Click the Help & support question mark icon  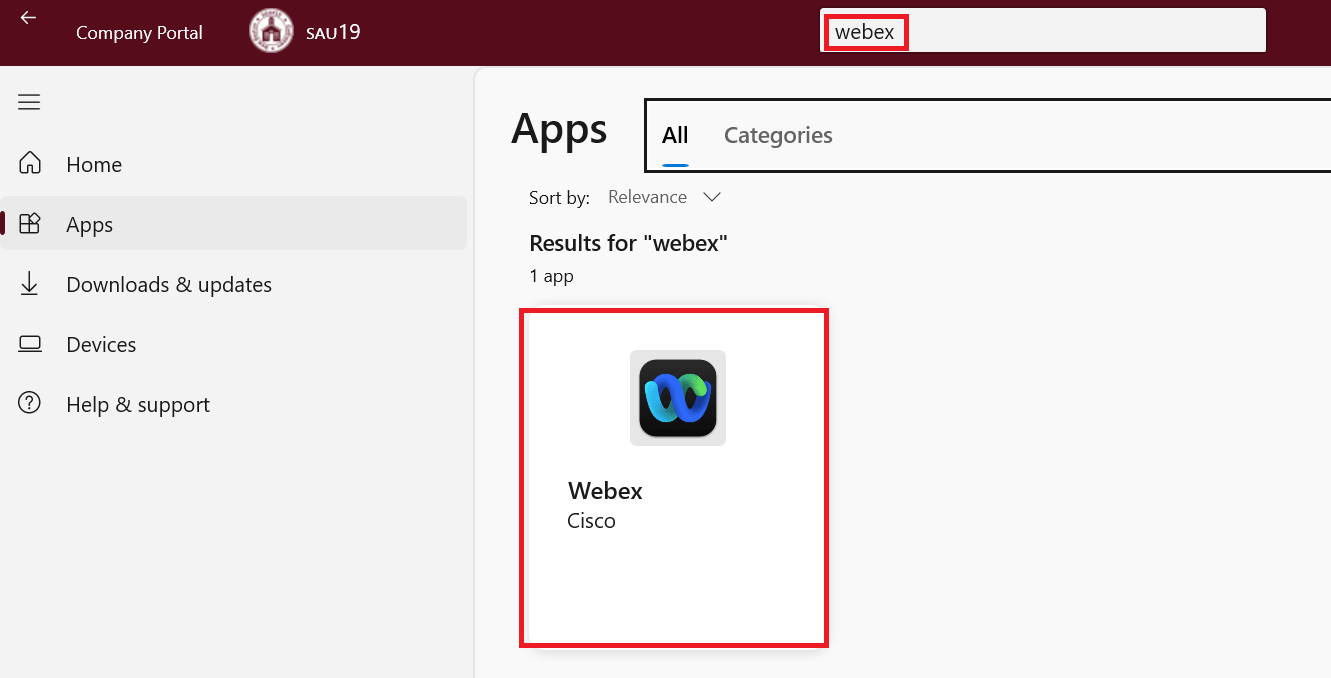pos(30,404)
